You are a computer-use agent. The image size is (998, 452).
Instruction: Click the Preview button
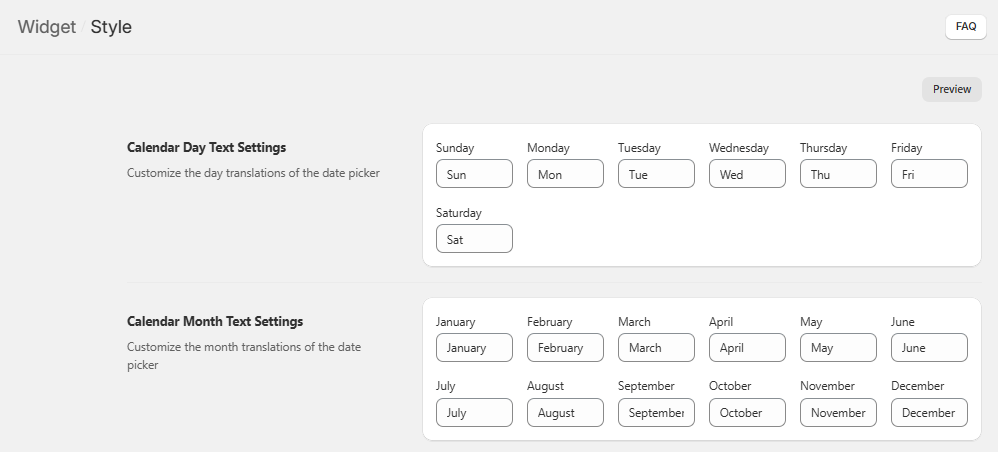(x=951, y=89)
